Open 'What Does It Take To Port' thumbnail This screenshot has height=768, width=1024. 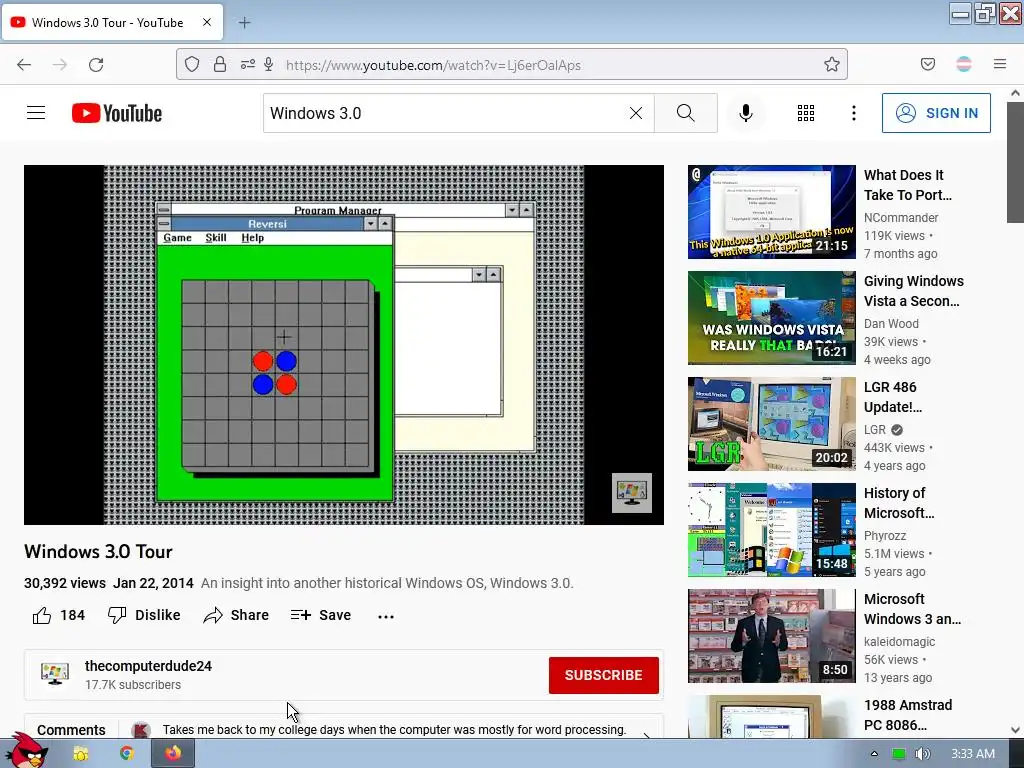(x=771, y=212)
